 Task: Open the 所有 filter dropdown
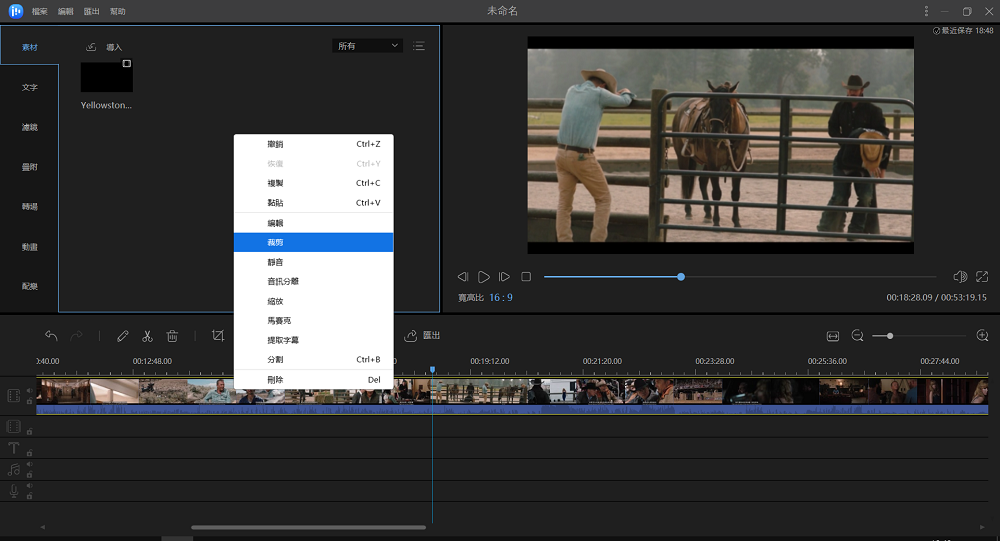[367, 46]
